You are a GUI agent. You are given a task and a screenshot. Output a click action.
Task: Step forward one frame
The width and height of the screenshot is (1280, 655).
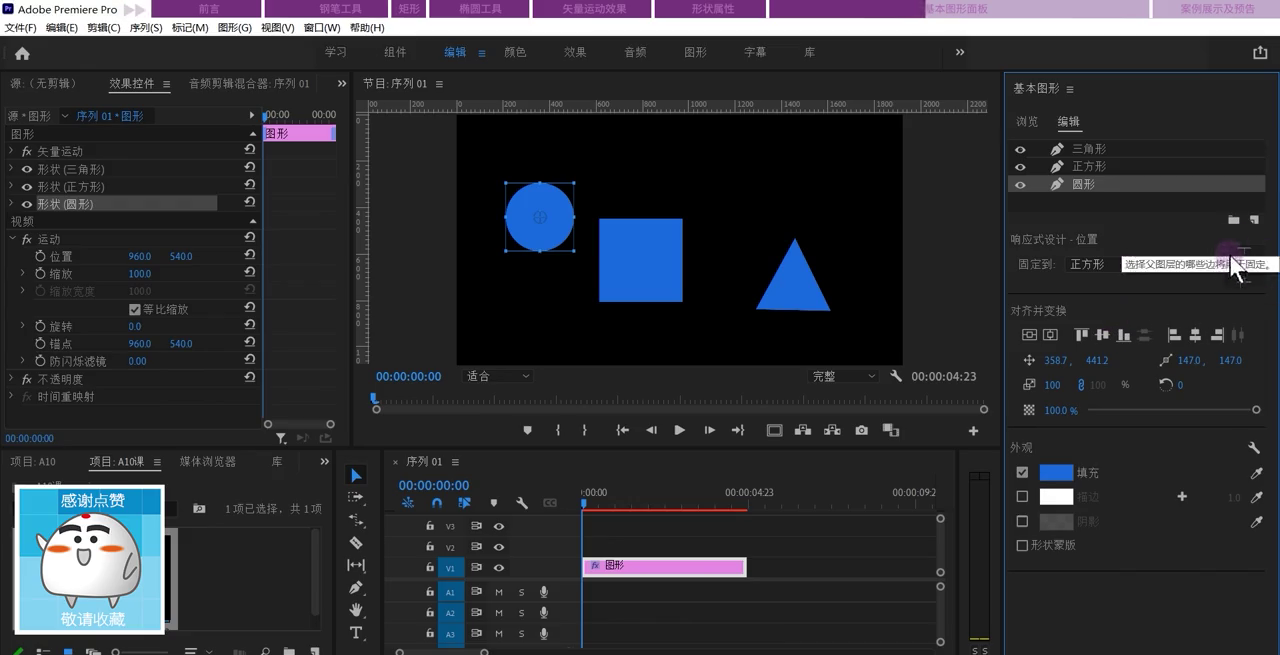(709, 430)
